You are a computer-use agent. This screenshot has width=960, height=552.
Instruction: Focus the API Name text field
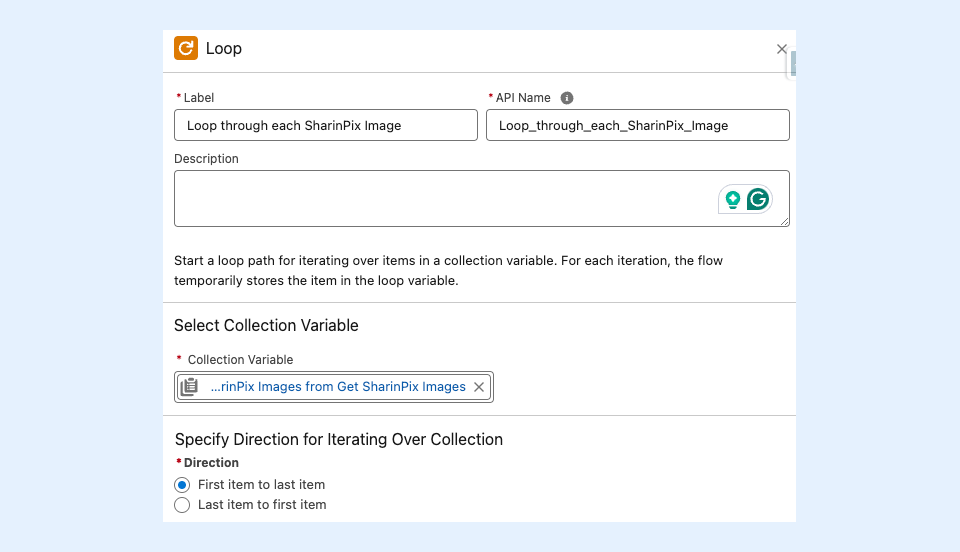tap(637, 125)
